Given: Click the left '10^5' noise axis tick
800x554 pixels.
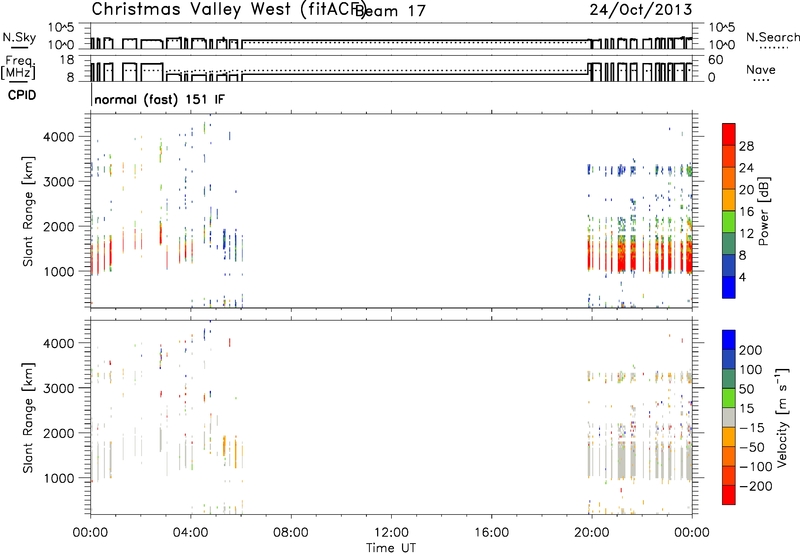Looking at the screenshot, I should (x=61, y=28).
